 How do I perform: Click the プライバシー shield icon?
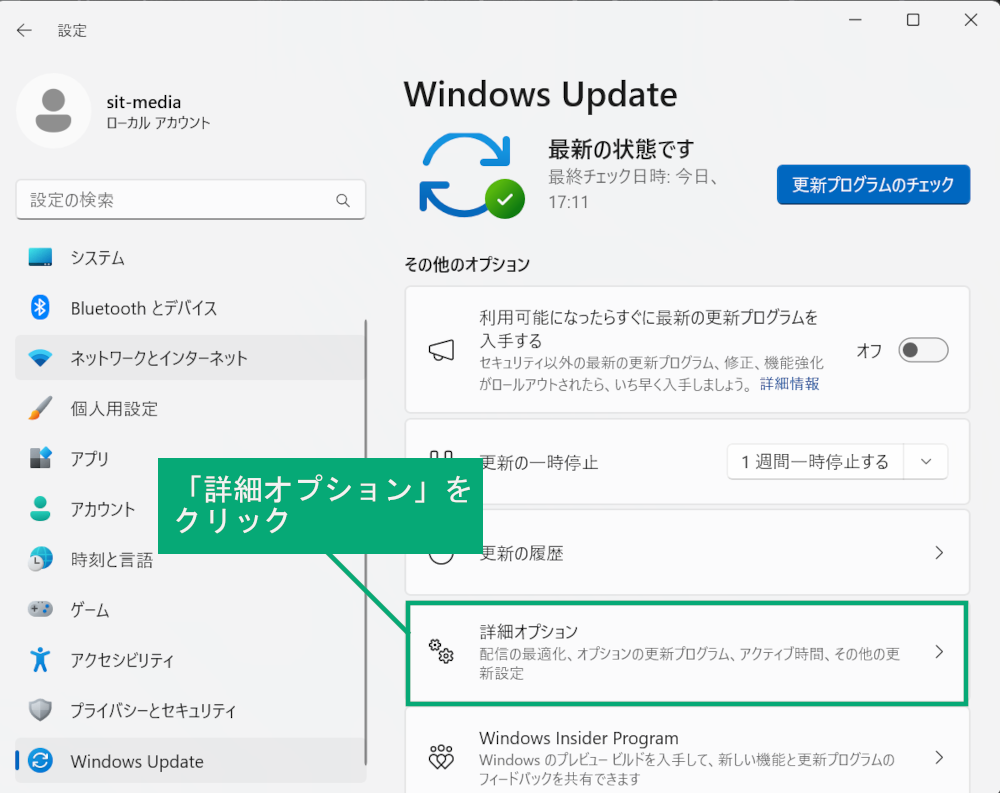40,709
